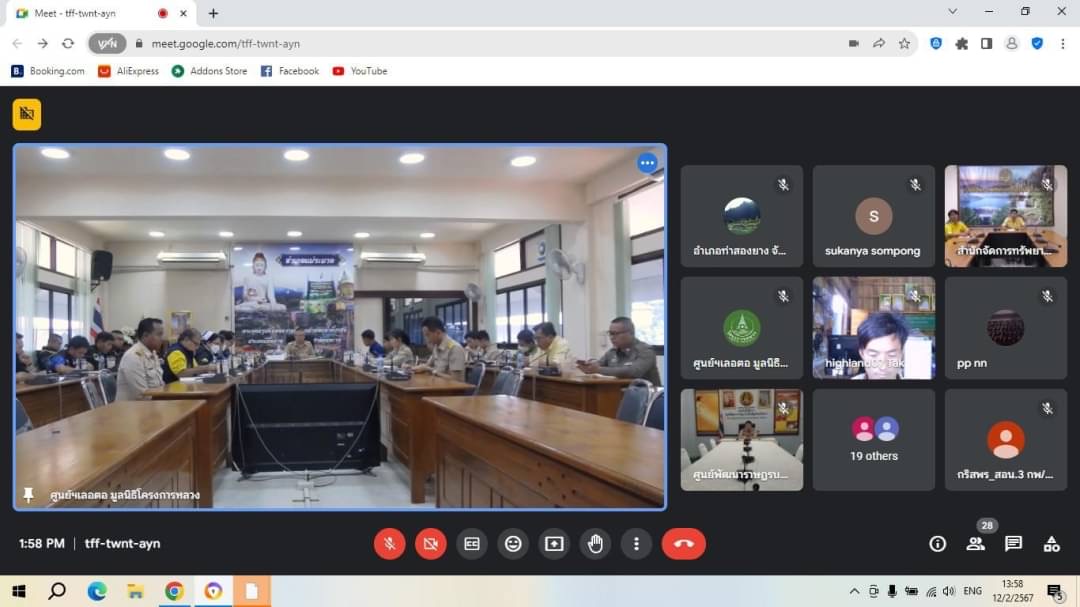Open the activities panel
The height and width of the screenshot is (607, 1080).
point(1051,544)
